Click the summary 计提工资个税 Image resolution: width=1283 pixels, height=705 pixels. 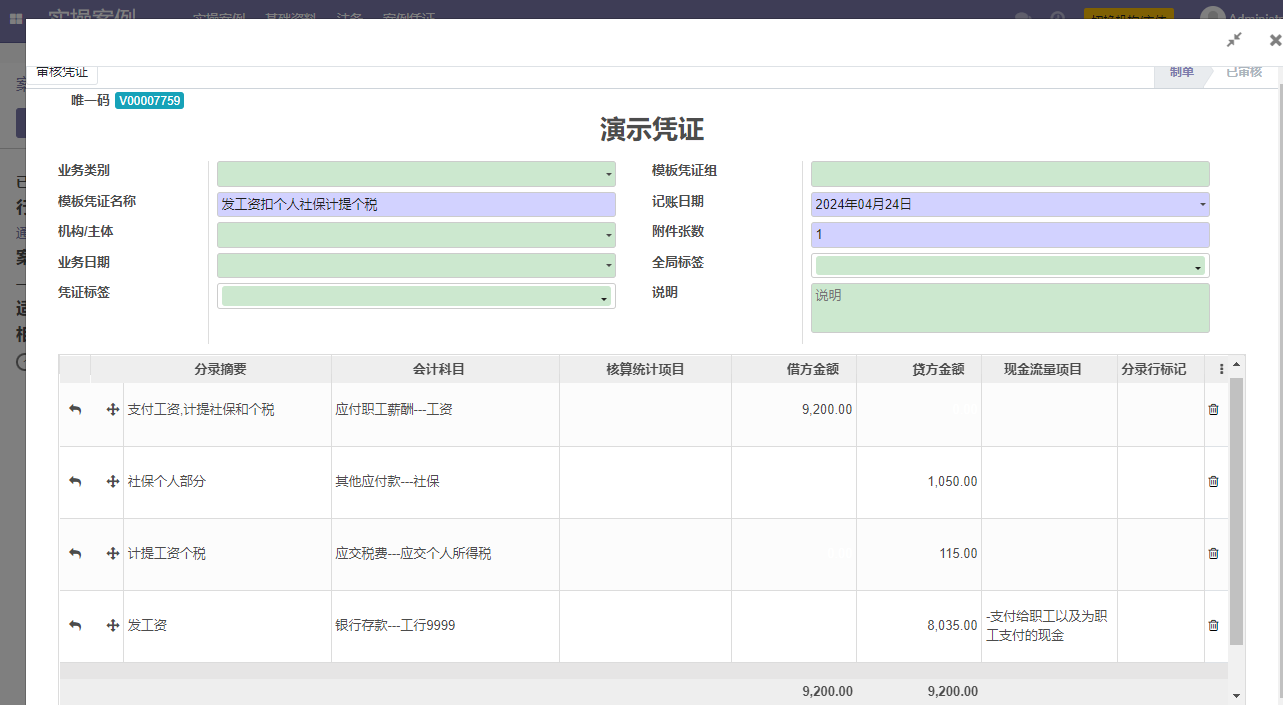point(166,553)
